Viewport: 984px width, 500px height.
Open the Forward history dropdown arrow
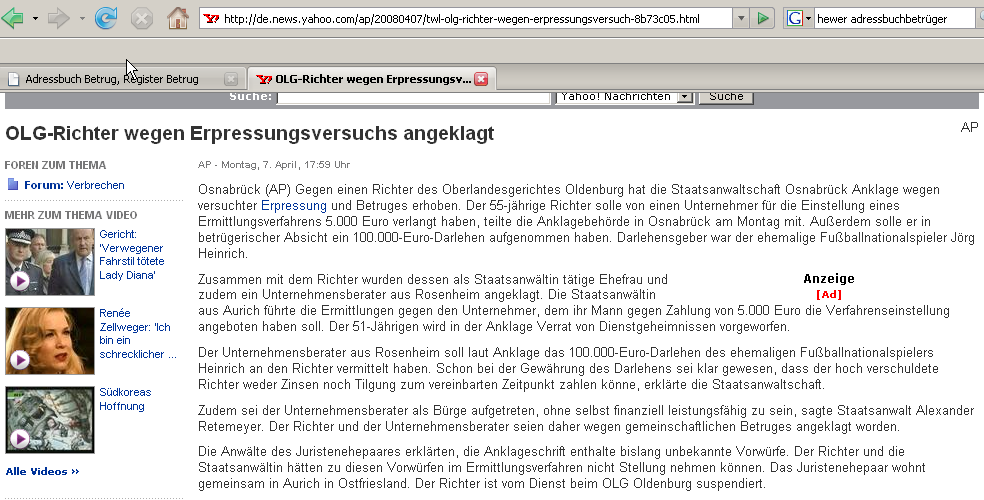(x=82, y=19)
